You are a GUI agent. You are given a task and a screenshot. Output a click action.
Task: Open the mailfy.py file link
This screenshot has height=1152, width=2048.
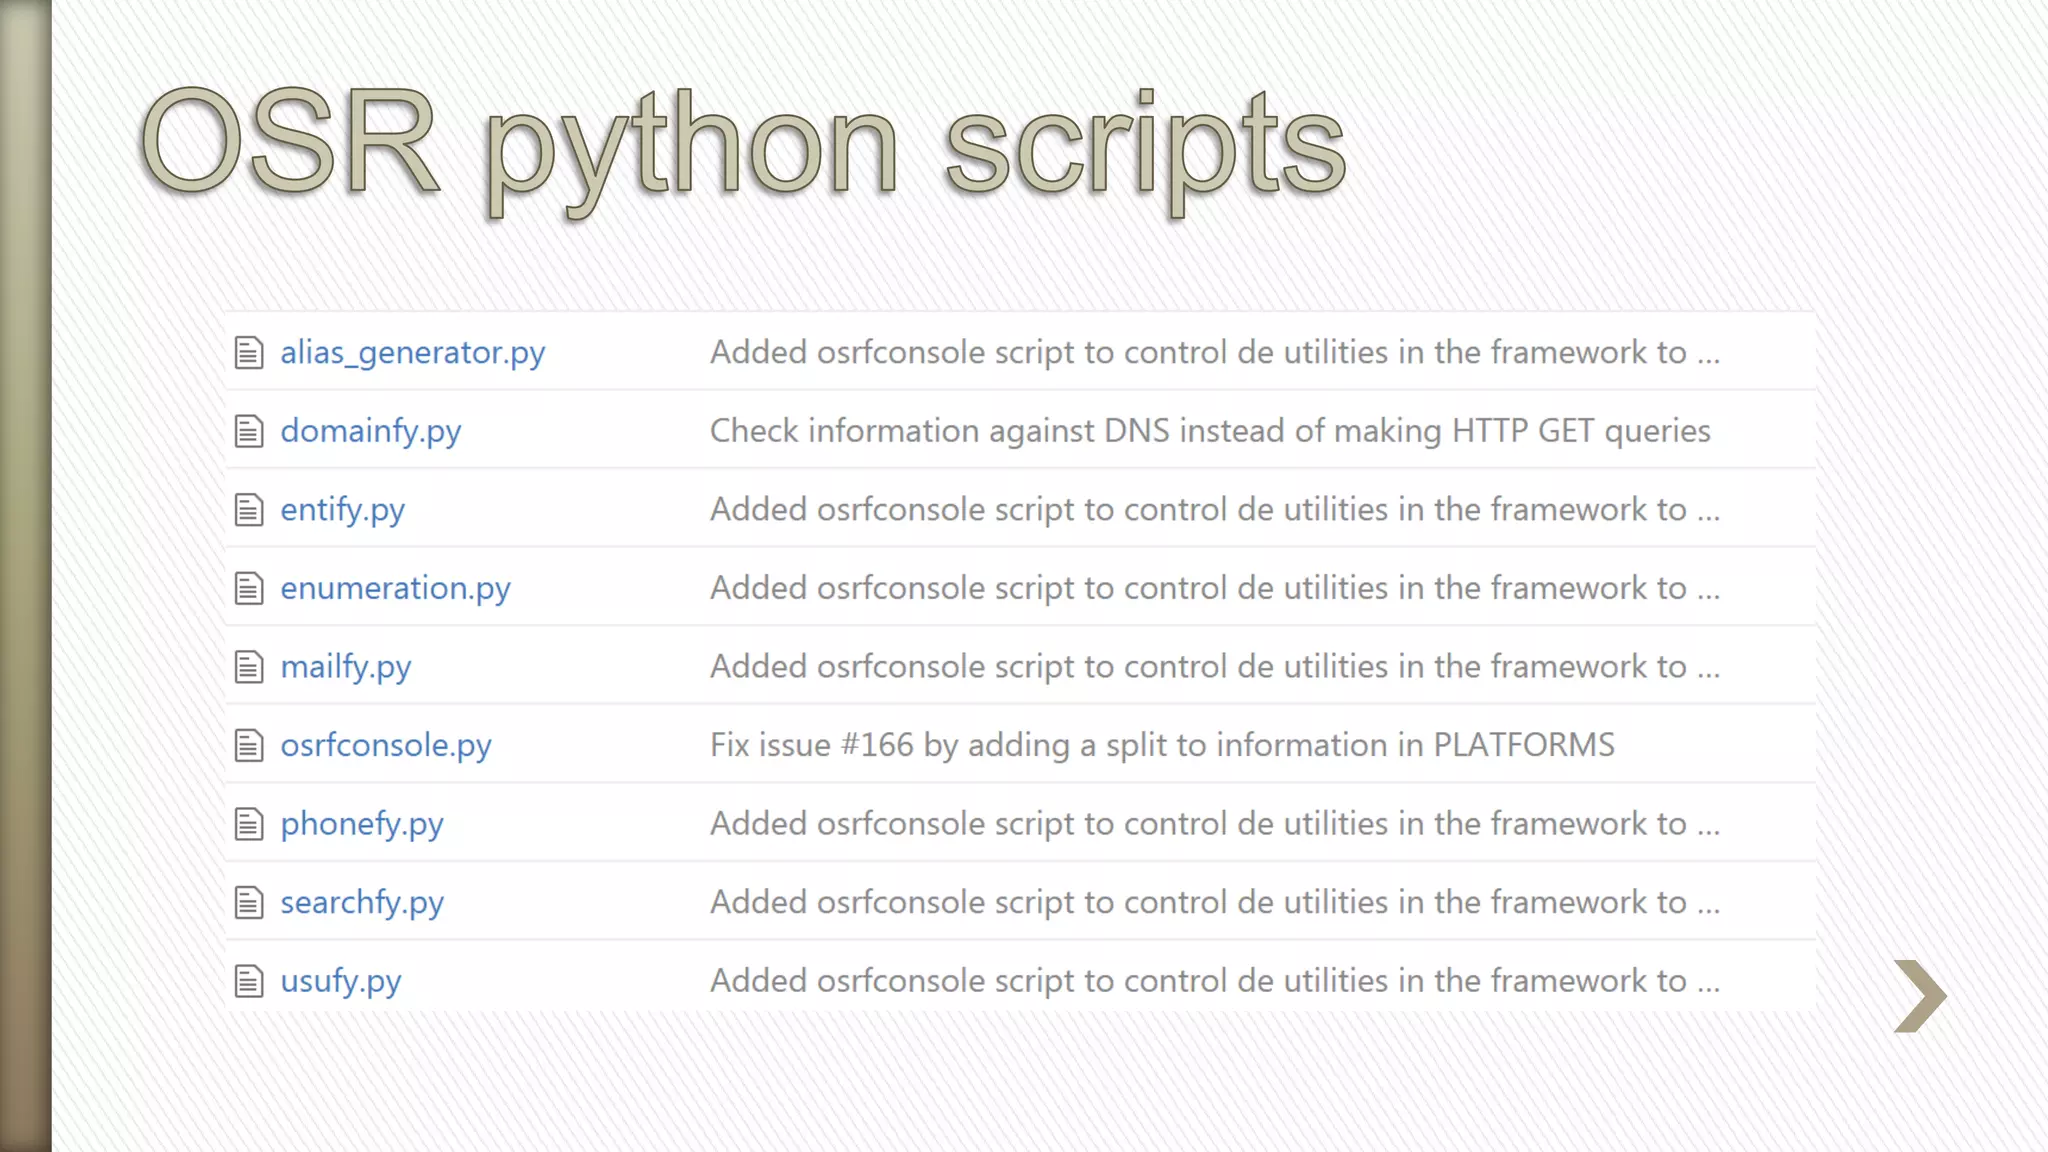point(345,667)
